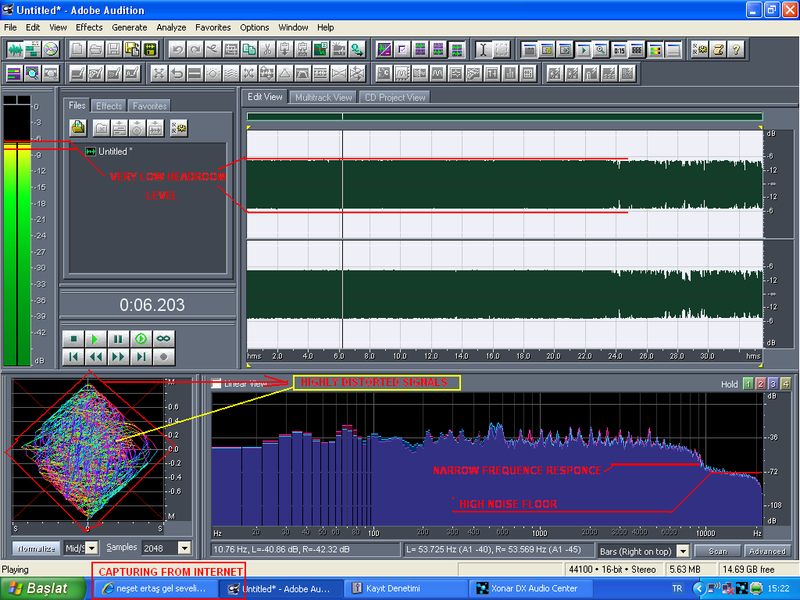Open the CD Project View toolbar icon
Image resolution: width=800 pixels, height=600 pixels.
(51, 49)
